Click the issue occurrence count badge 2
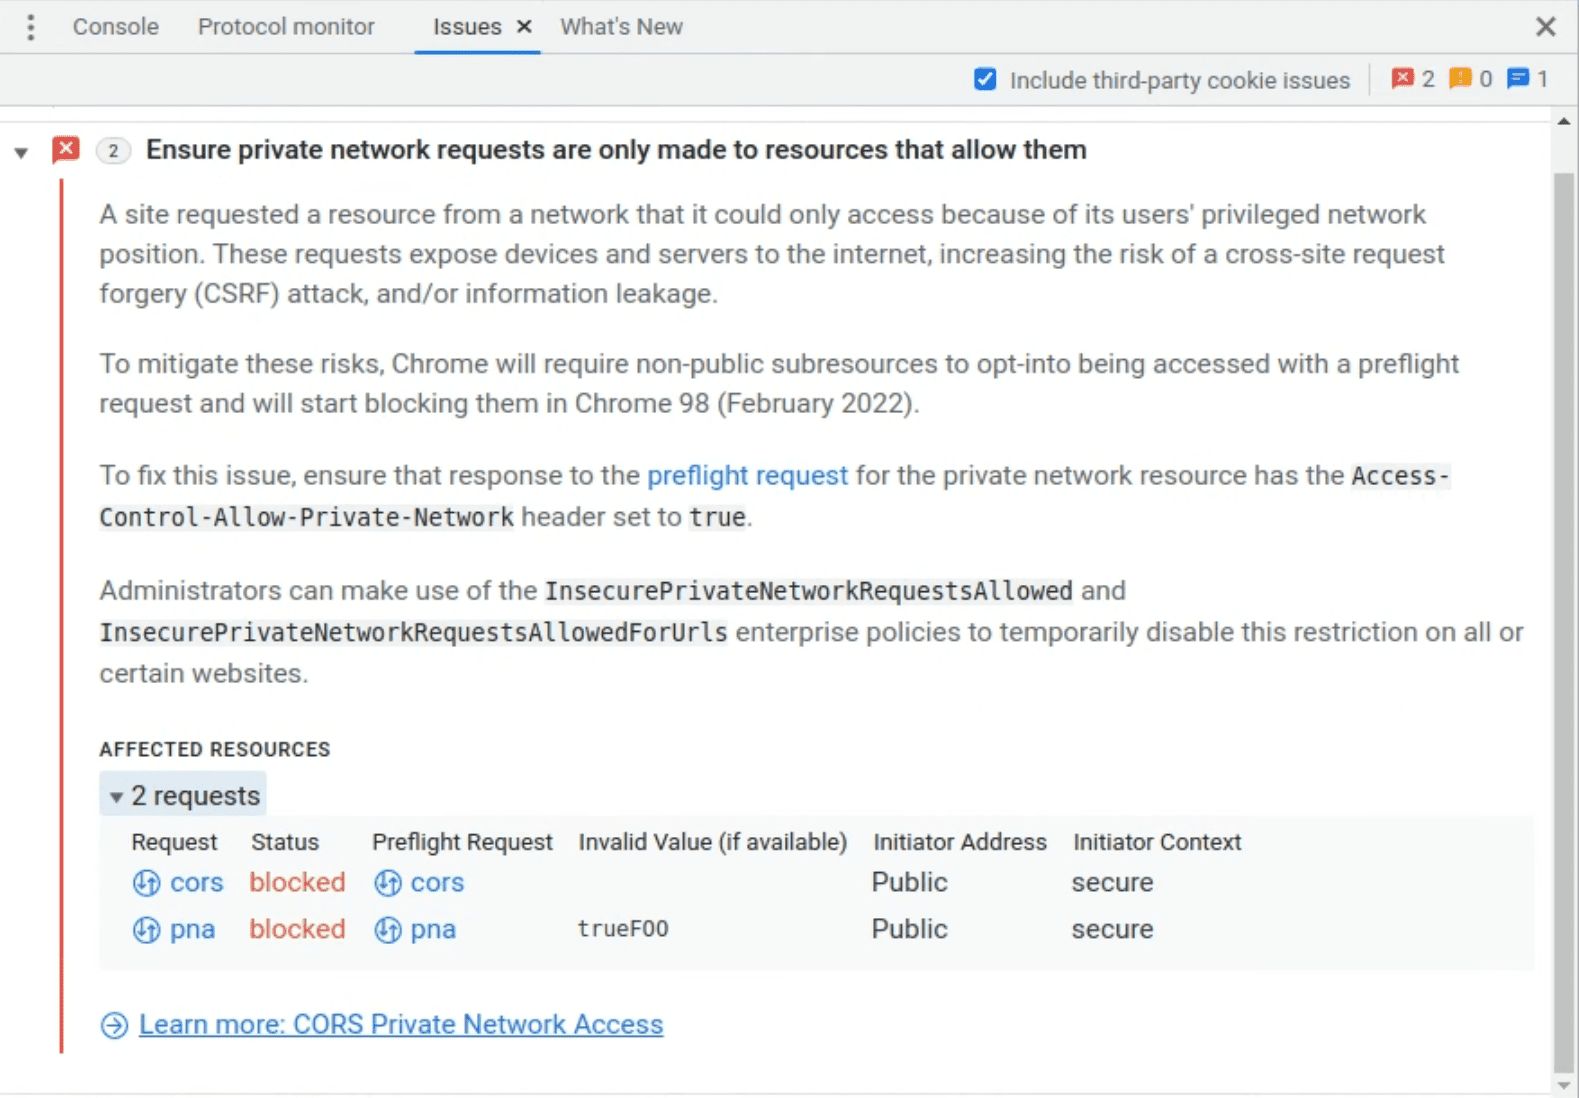The width and height of the screenshot is (1579, 1098). pyautogui.click(x=113, y=150)
